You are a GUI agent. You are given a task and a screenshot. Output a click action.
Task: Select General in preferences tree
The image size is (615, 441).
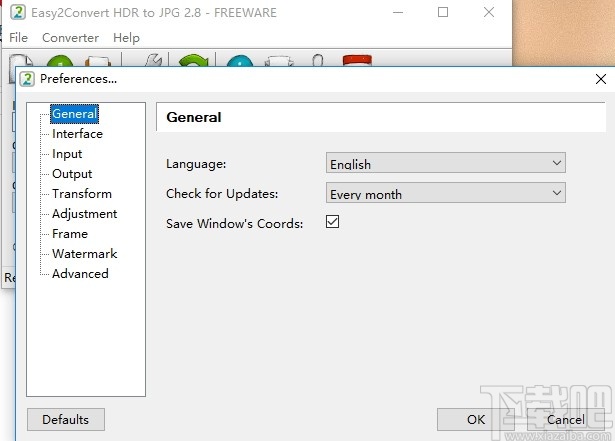tap(74, 114)
